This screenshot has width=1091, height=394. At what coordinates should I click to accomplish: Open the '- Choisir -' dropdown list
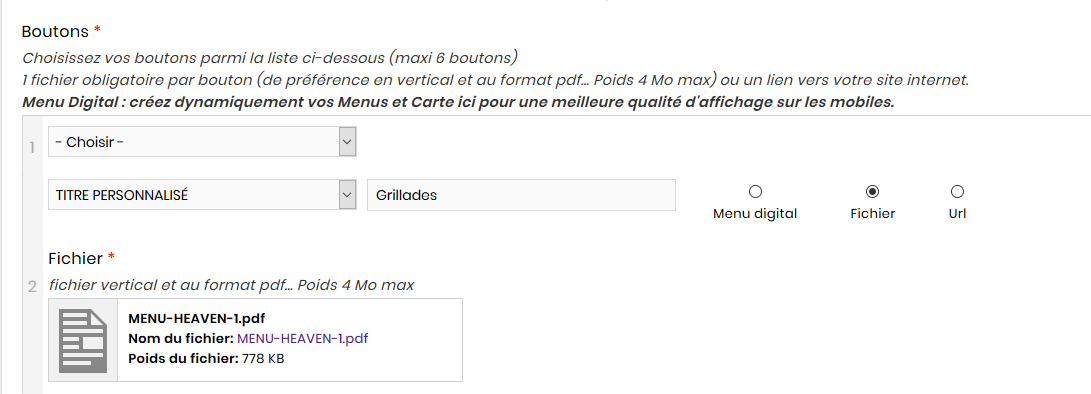tap(202, 142)
